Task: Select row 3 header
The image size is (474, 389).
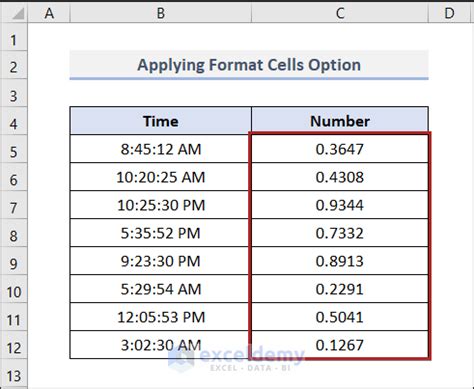Action: coord(14,93)
